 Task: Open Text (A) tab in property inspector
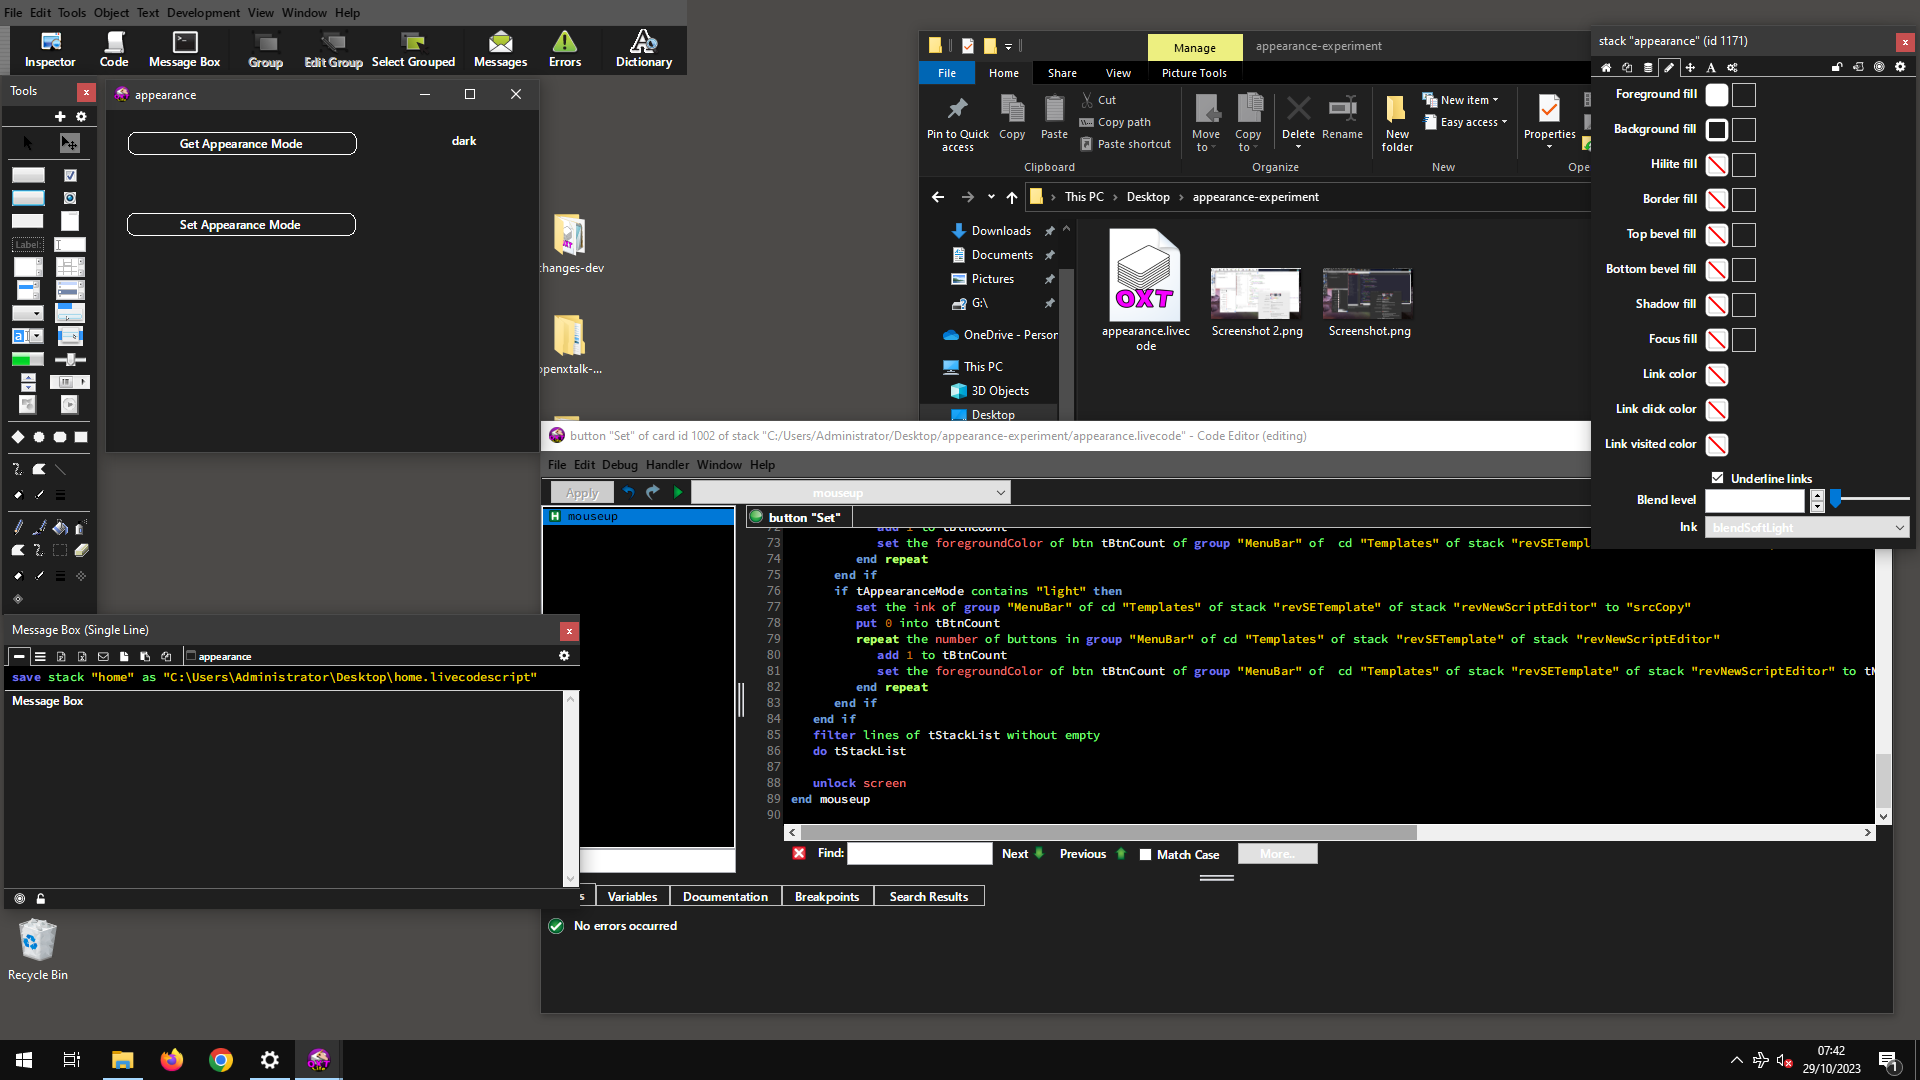coord(1711,68)
